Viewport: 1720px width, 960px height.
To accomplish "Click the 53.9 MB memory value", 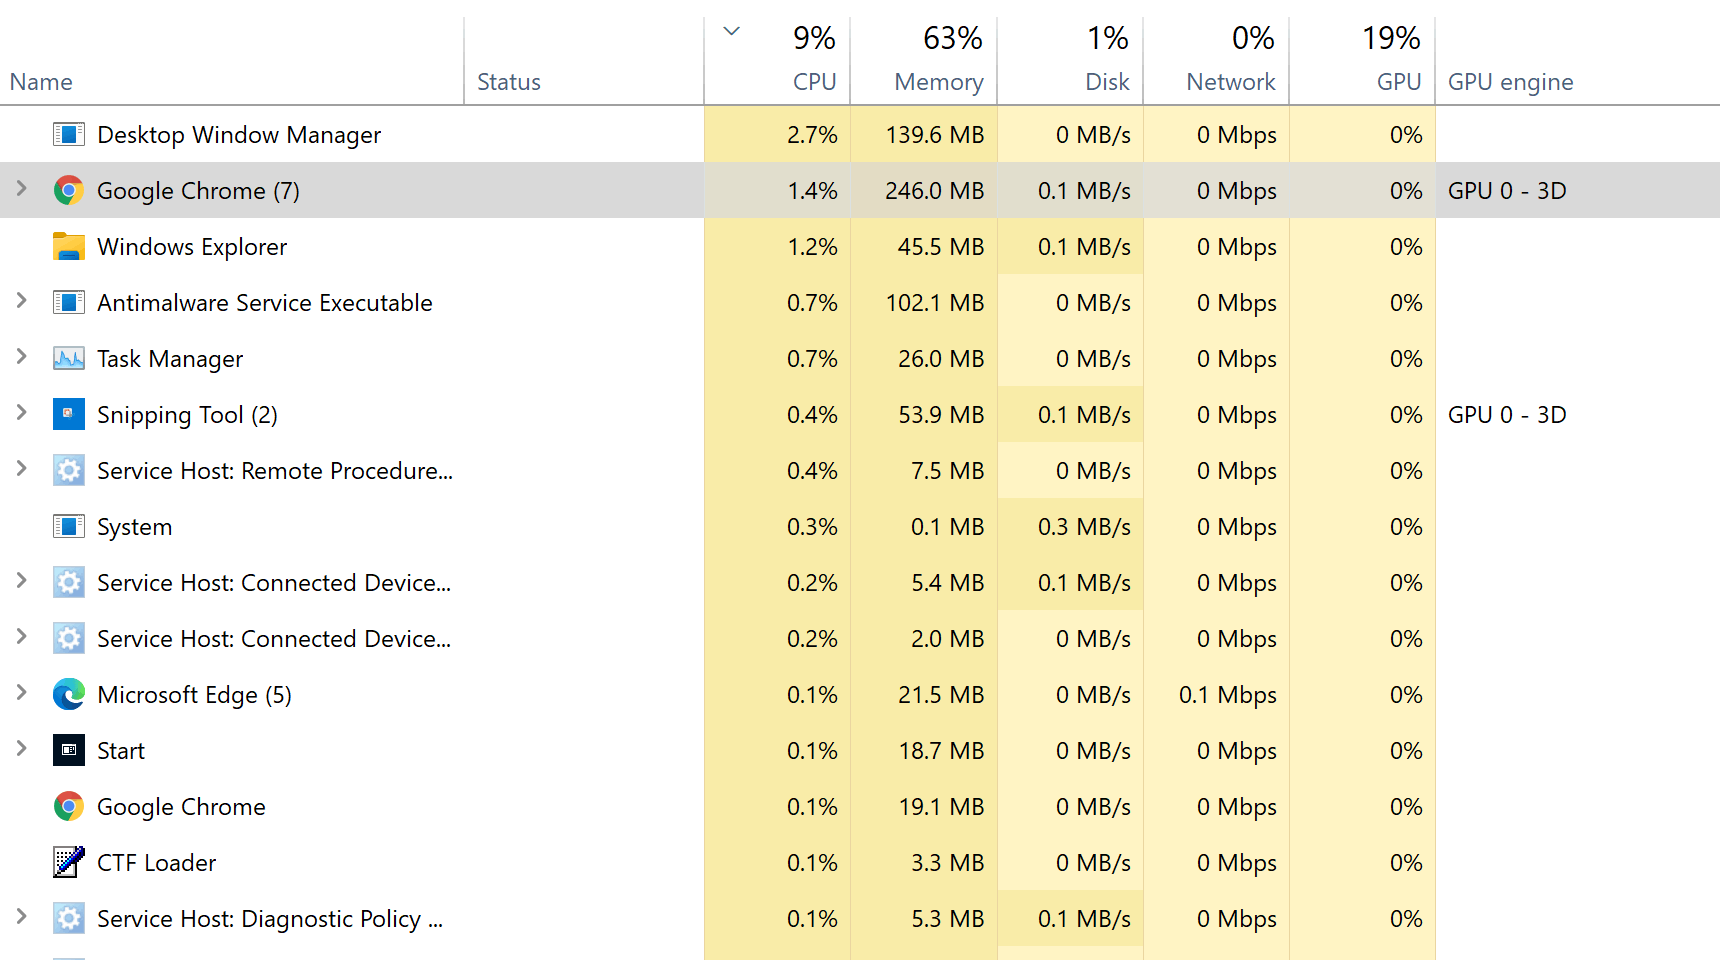I will pyautogui.click(x=941, y=415).
